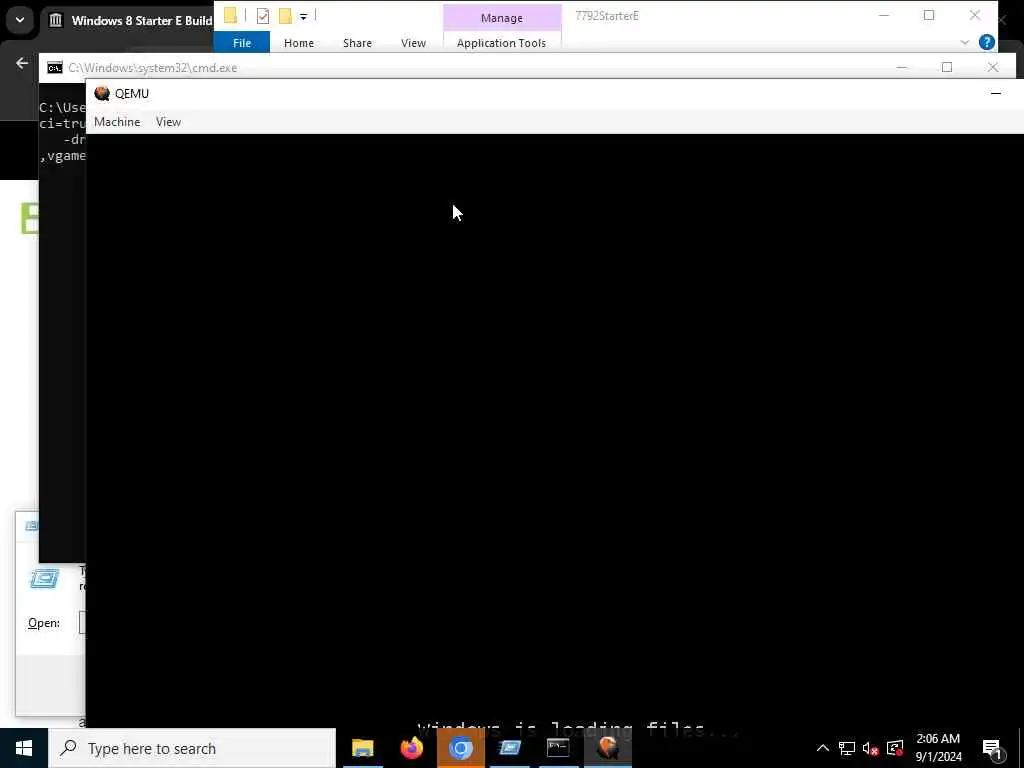Switch to QEMU on the taskbar

[x=607, y=748]
